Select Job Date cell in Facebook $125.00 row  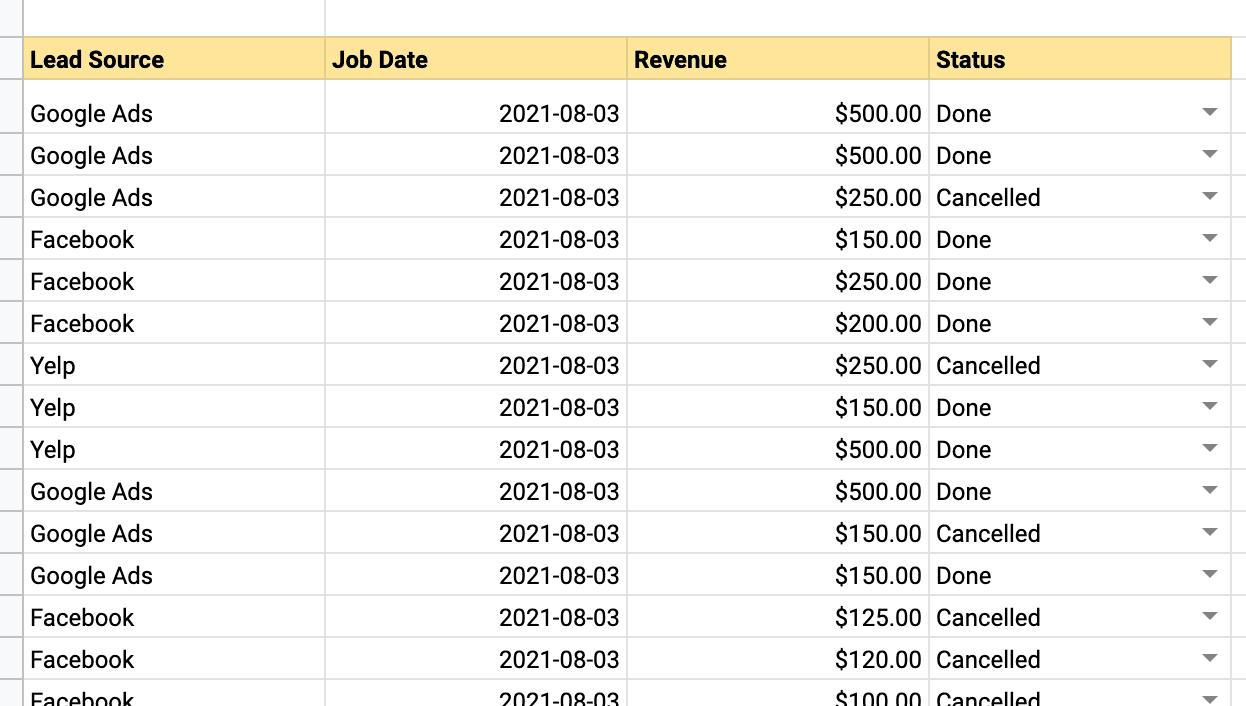pos(476,617)
